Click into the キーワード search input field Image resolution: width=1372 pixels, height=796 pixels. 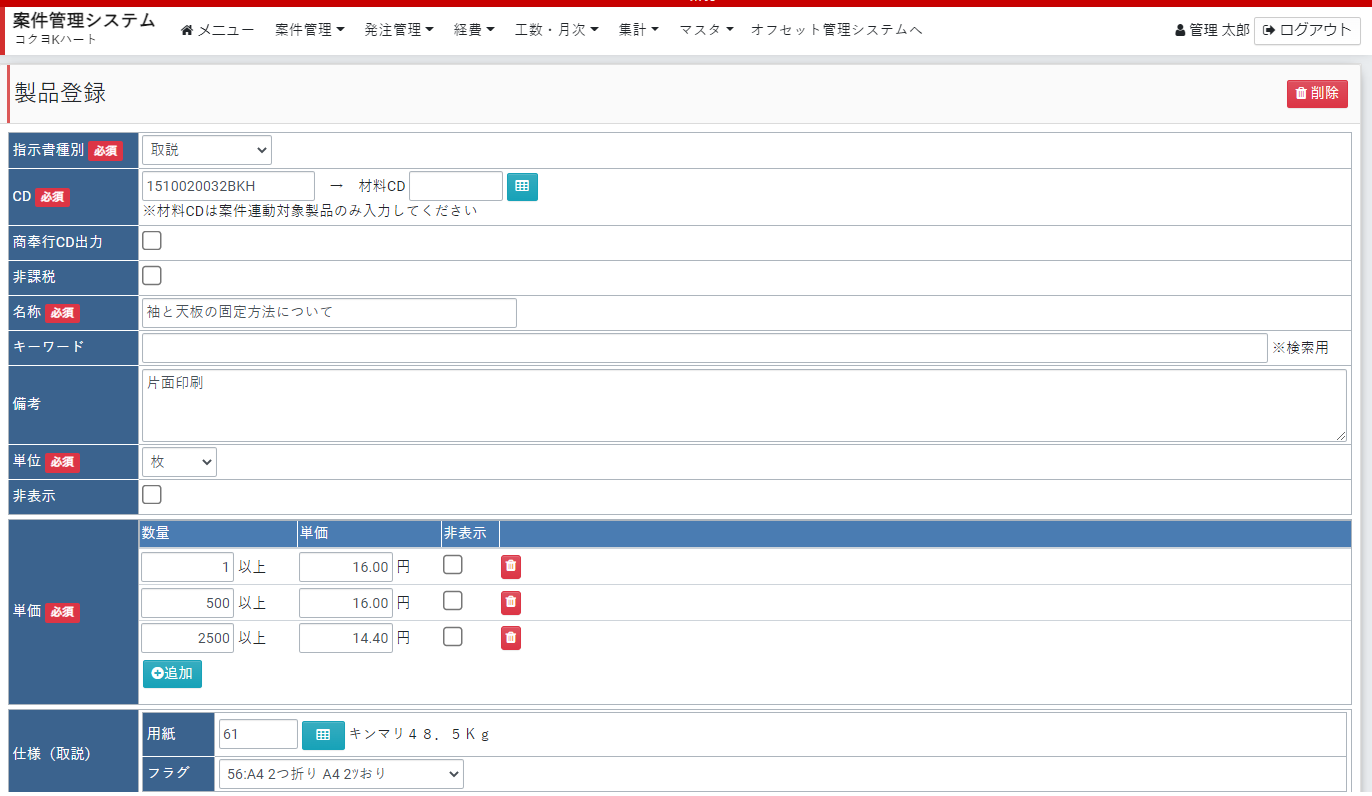(x=704, y=348)
